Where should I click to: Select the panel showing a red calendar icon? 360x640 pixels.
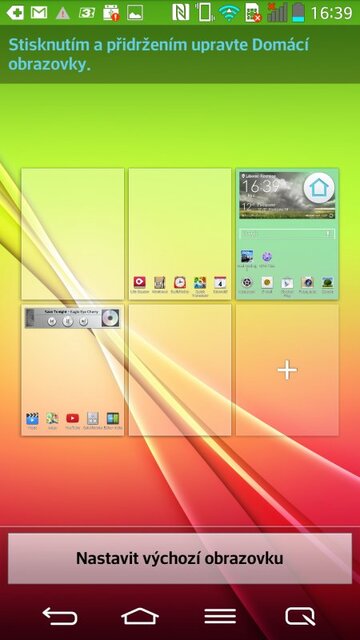pyautogui.click(x=180, y=234)
